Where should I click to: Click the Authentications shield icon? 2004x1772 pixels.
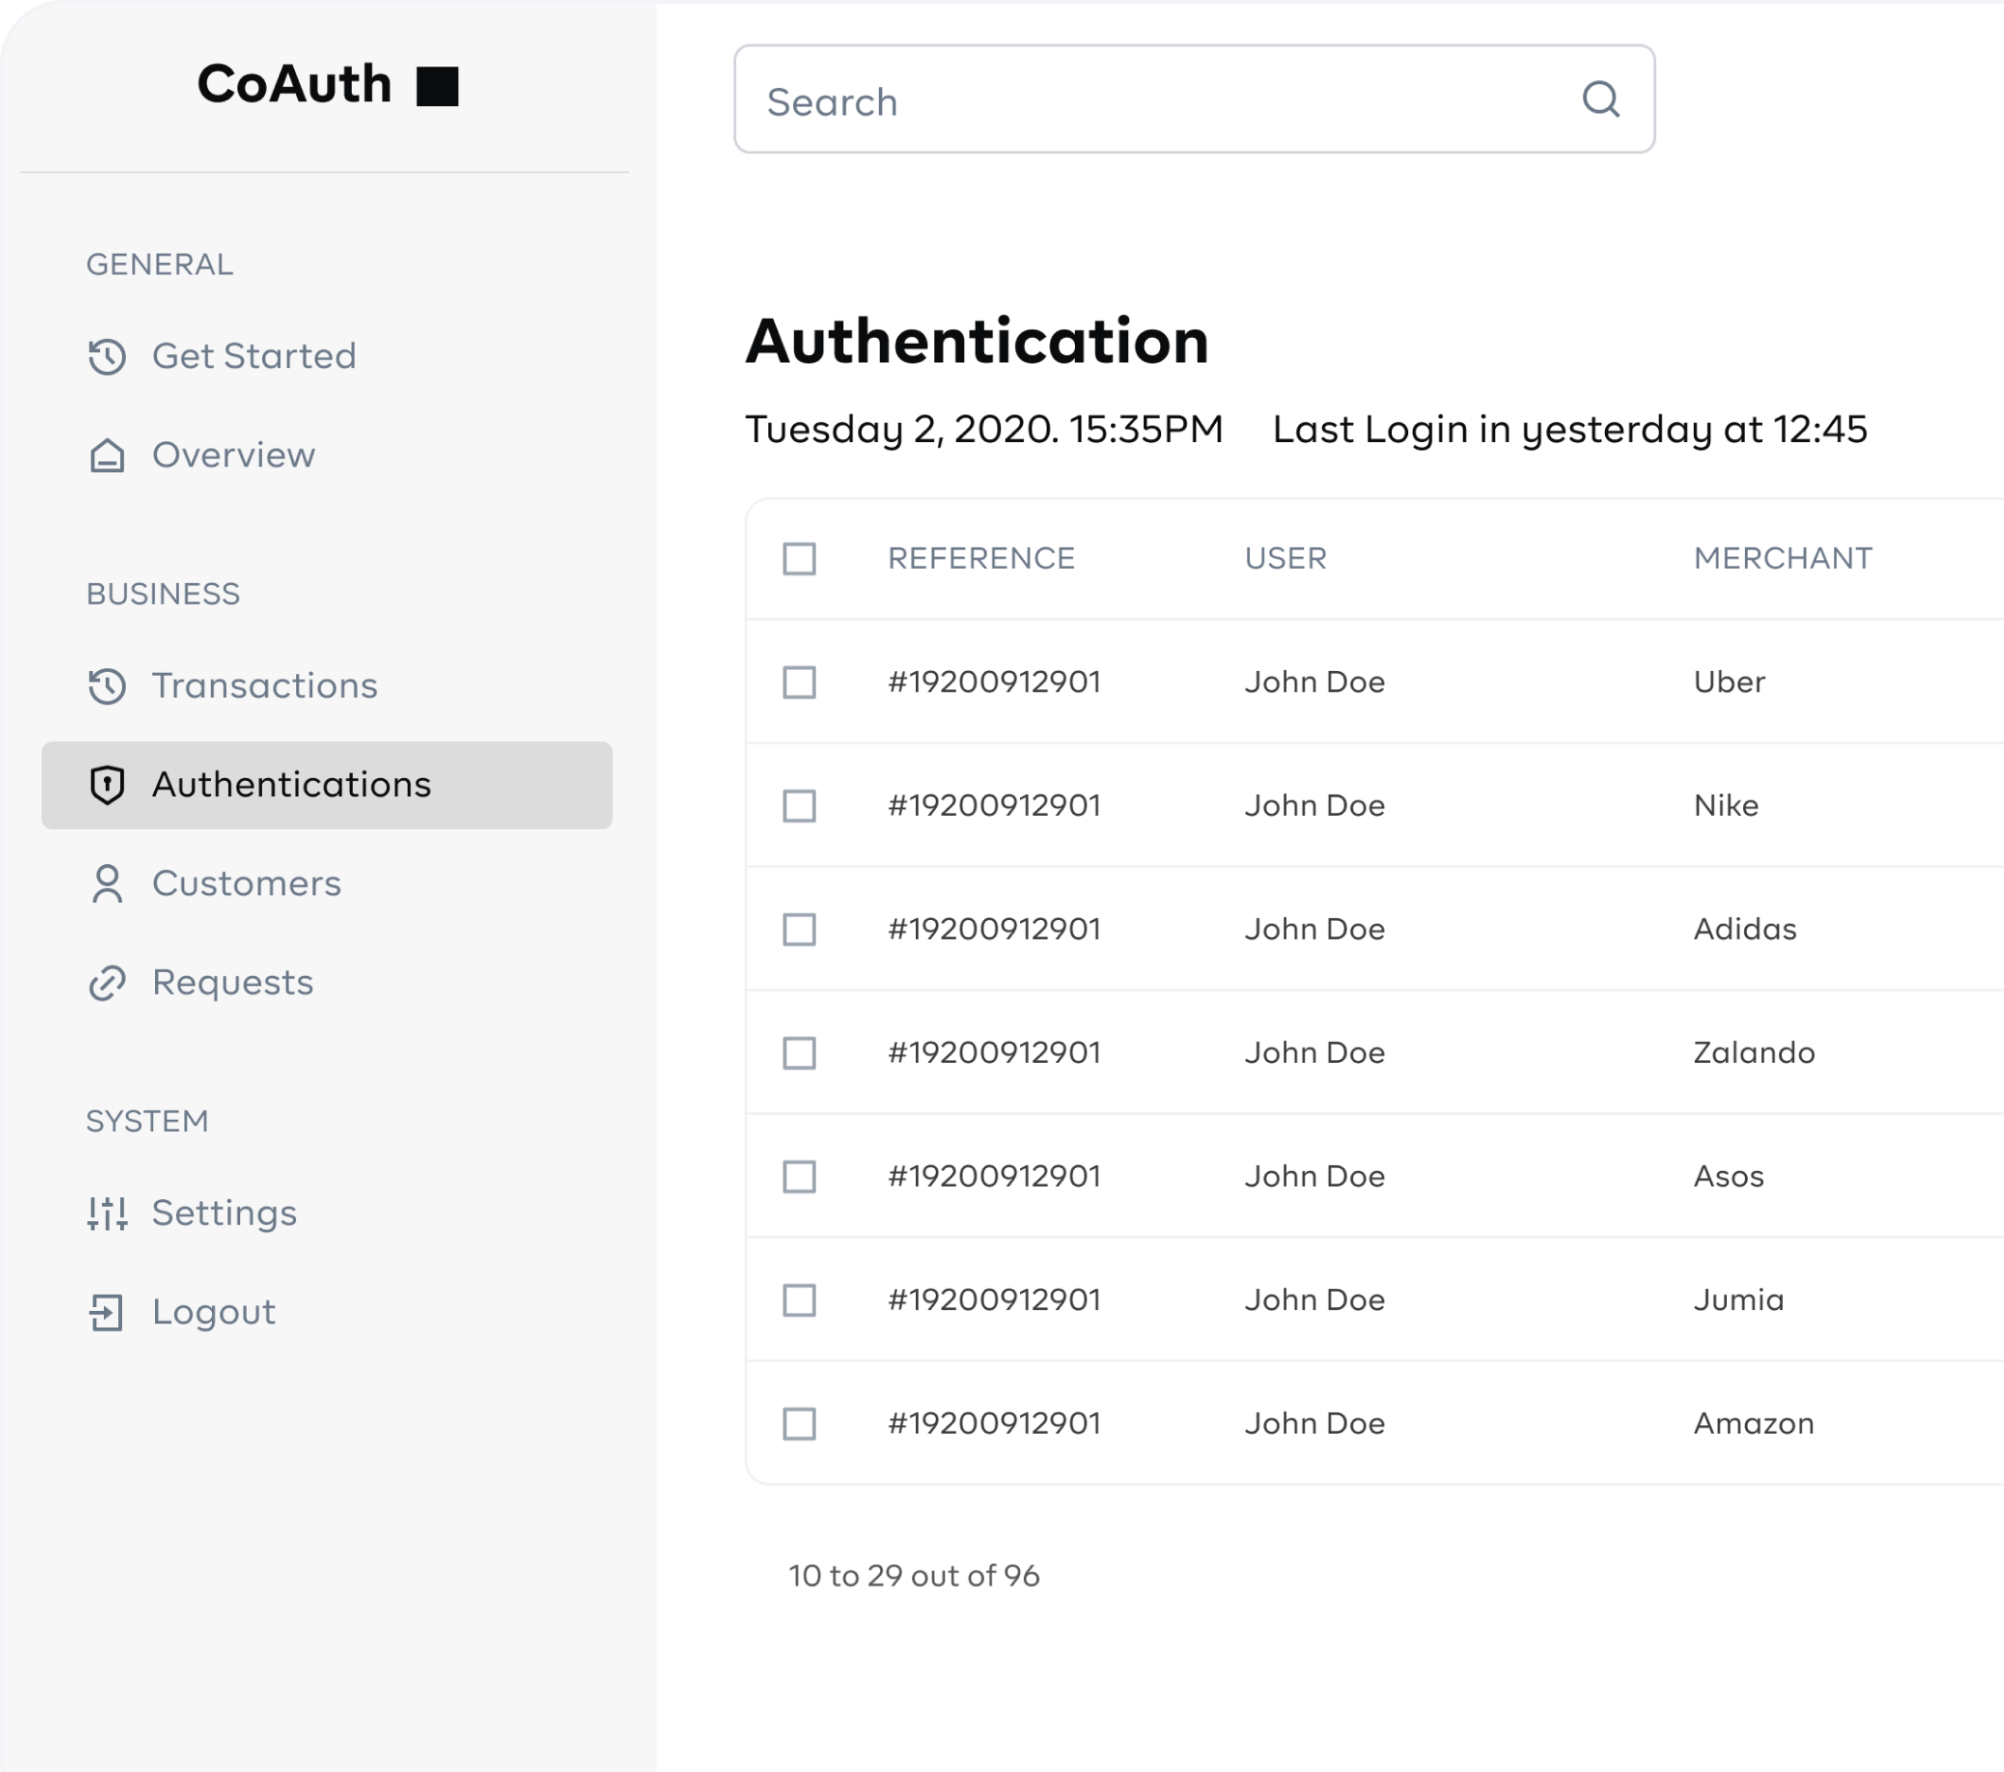pos(106,784)
